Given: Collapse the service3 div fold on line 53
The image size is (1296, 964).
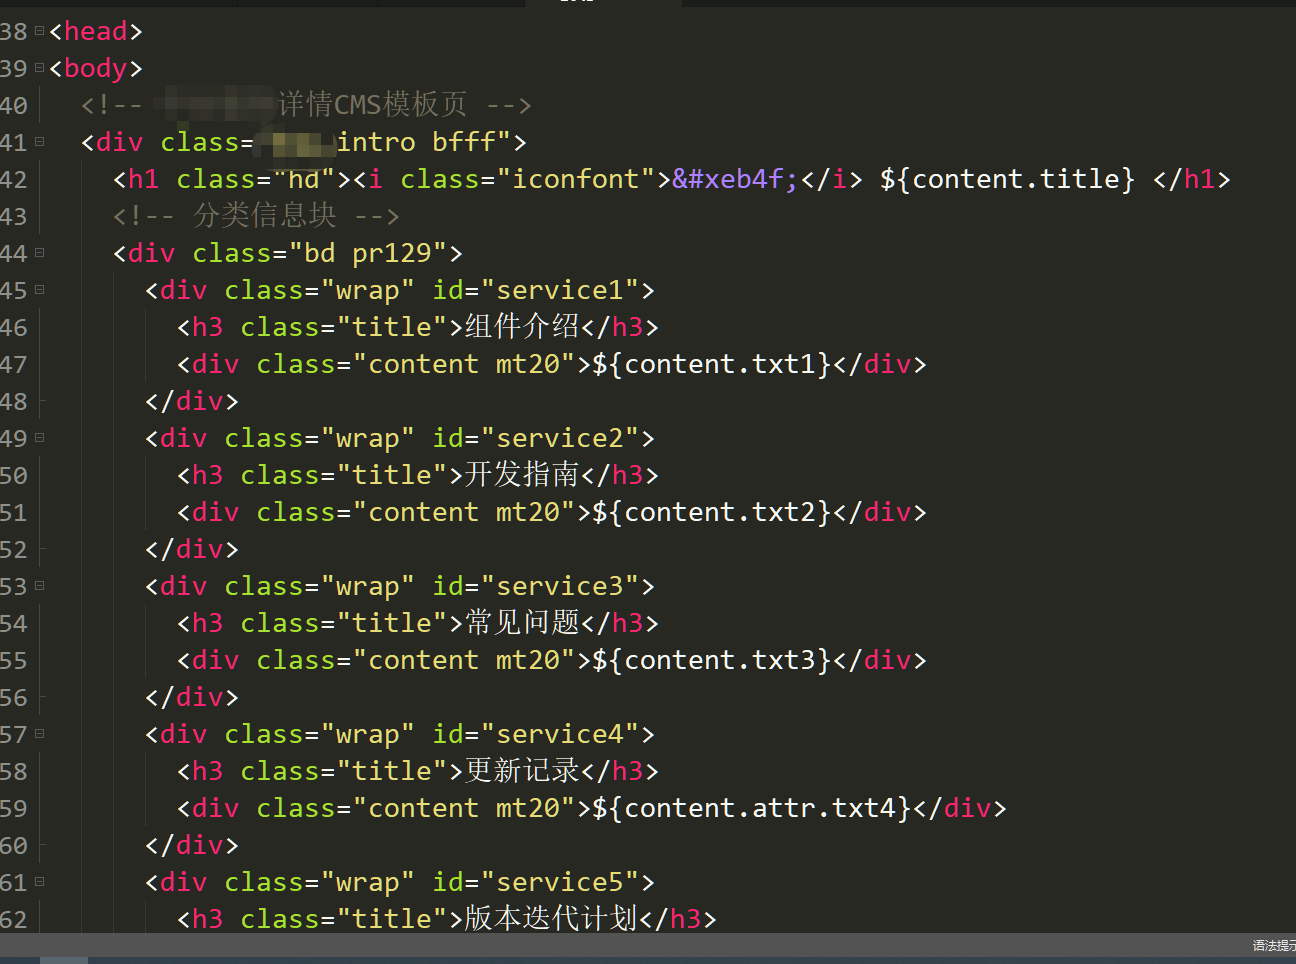Looking at the screenshot, I should (x=40, y=586).
